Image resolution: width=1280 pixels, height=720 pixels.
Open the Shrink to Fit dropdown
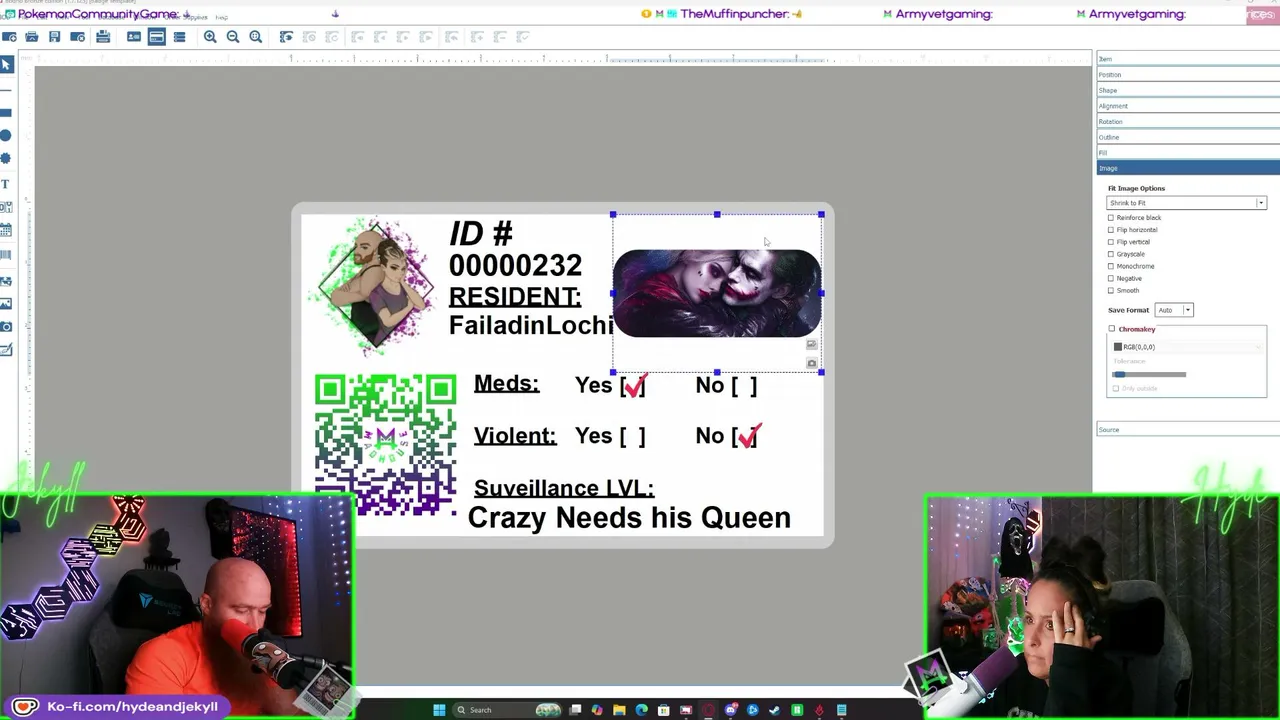pyautogui.click(x=1187, y=203)
